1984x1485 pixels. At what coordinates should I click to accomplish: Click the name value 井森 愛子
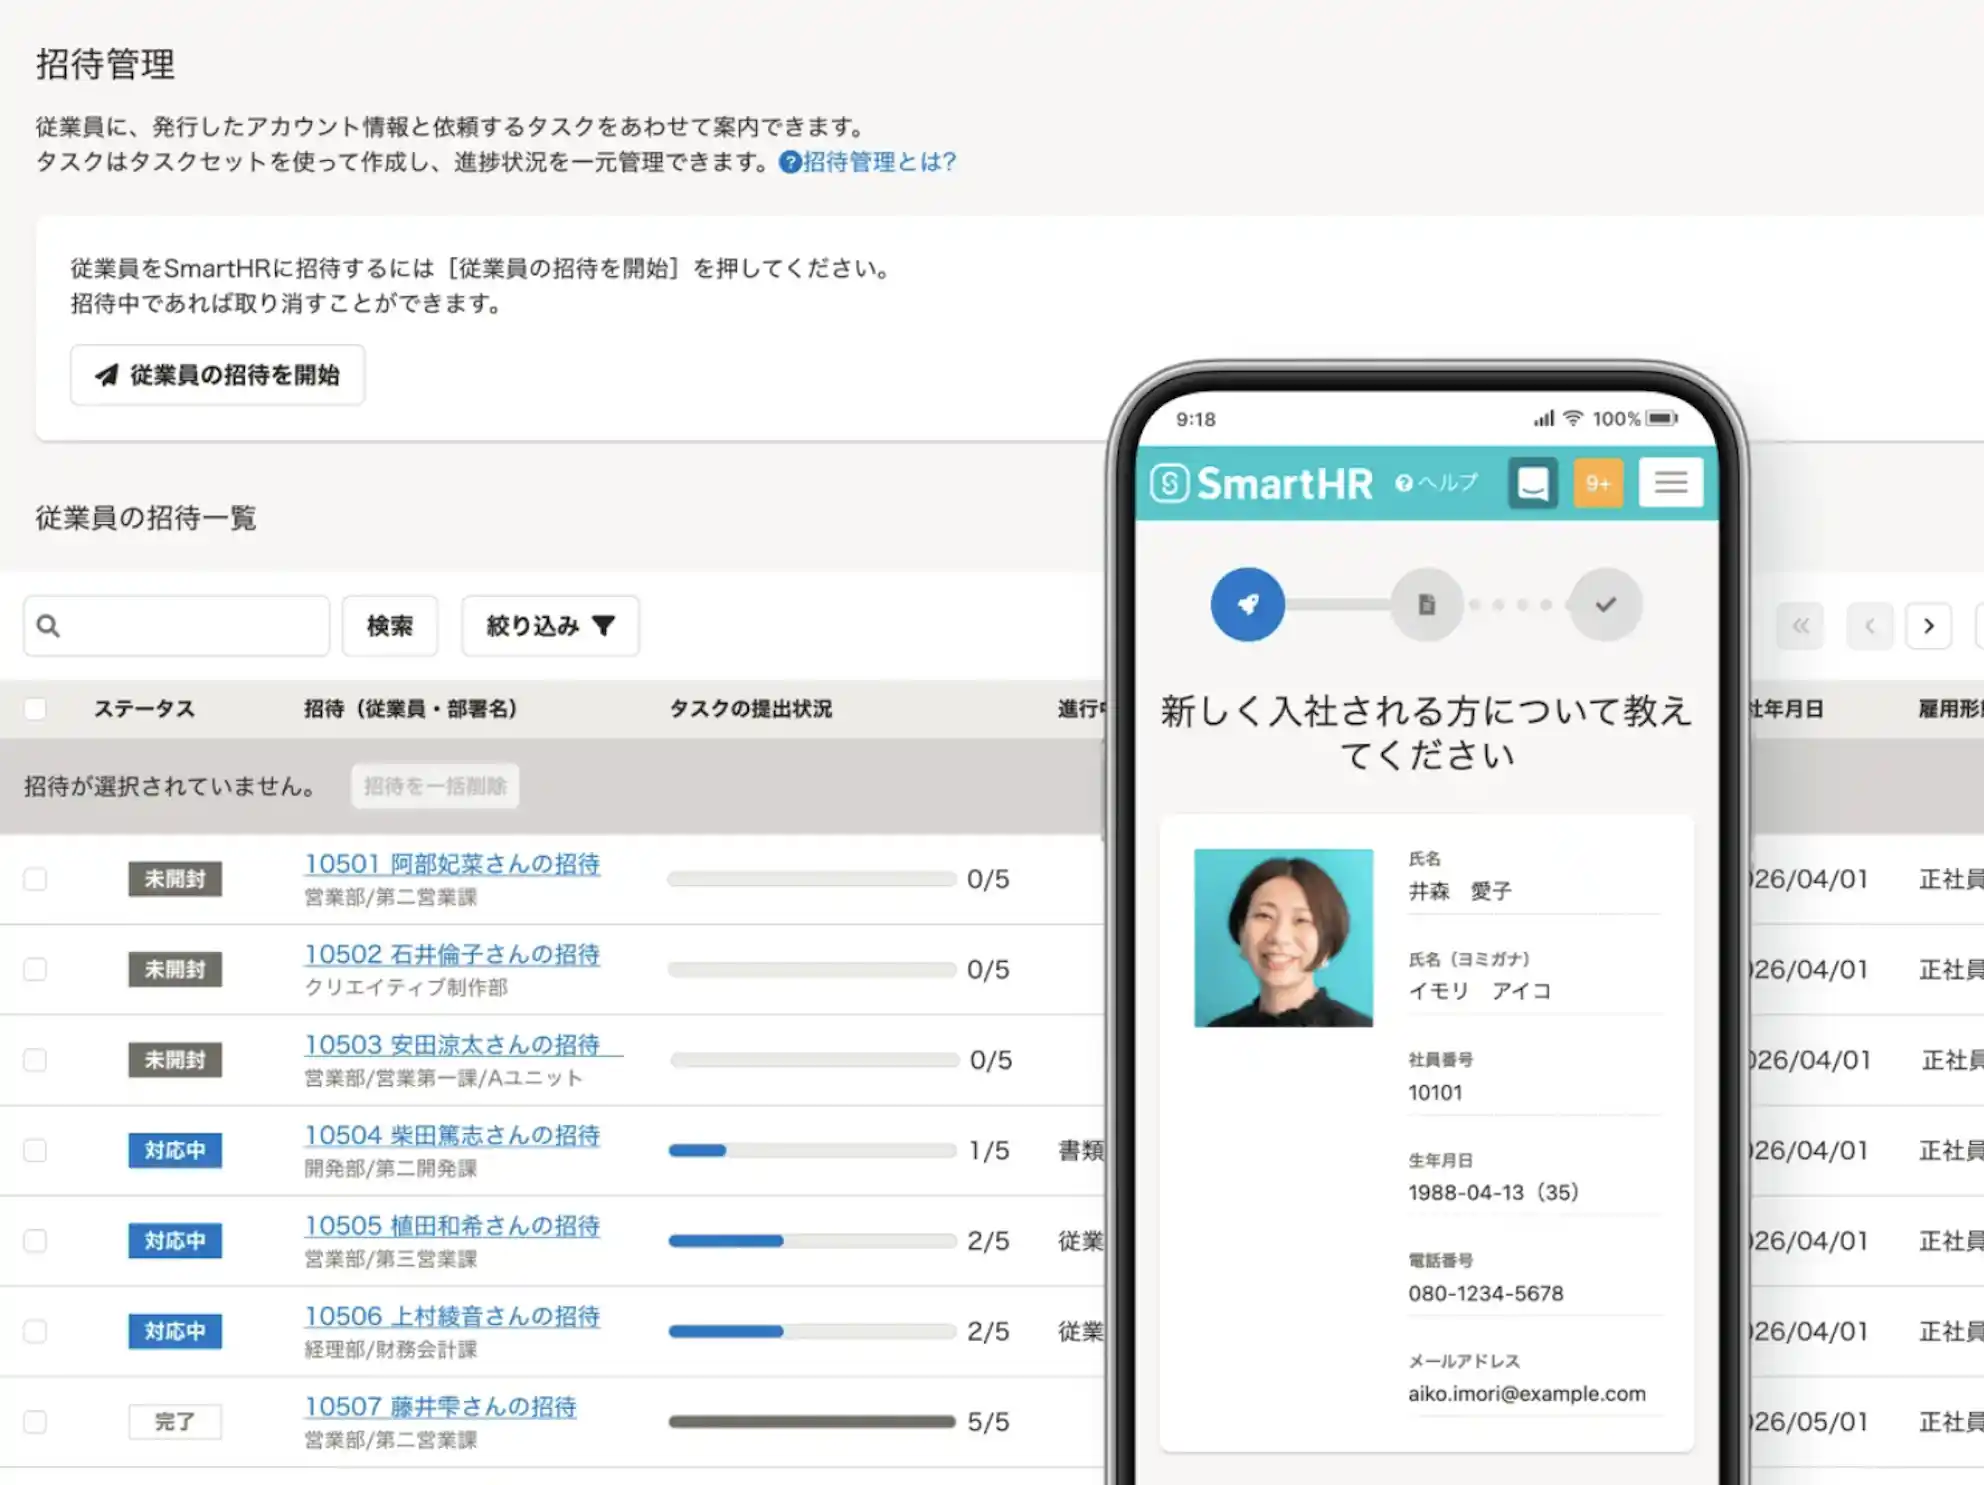[1460, 890]
